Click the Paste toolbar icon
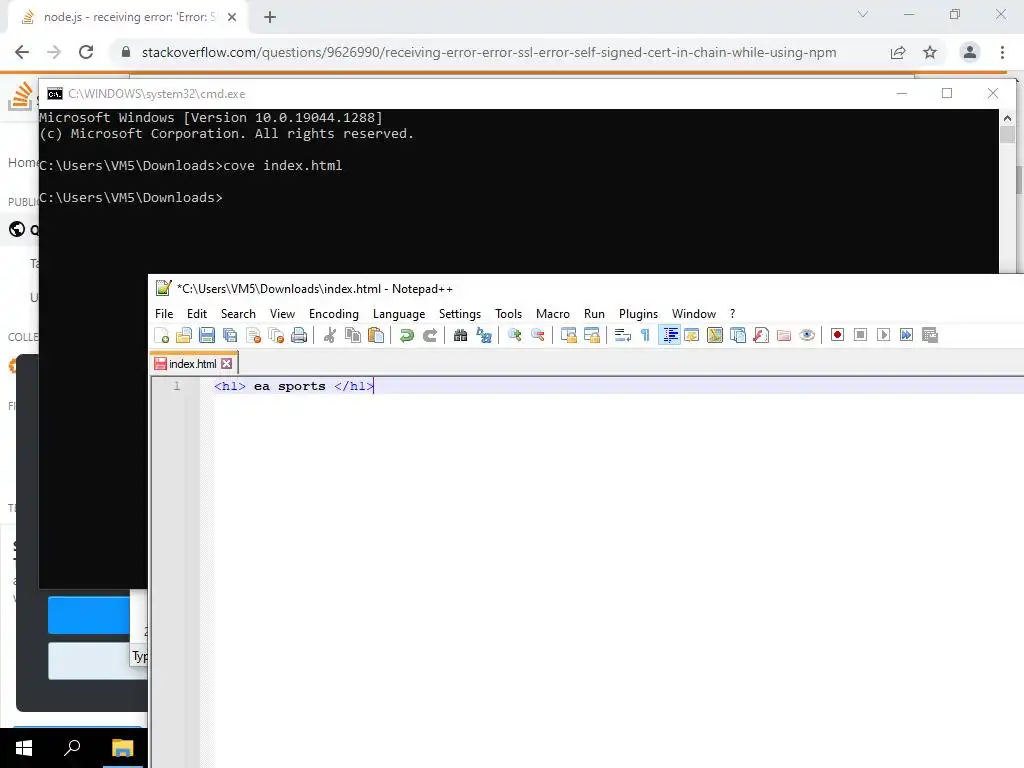 point(376,335)
